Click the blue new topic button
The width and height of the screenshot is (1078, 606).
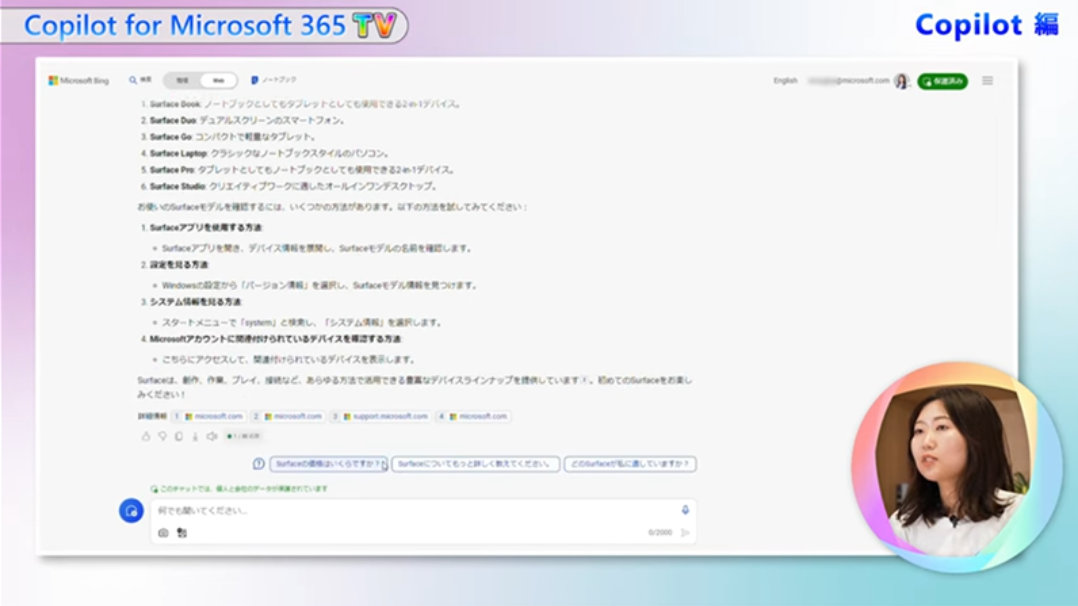click(x=131, y=511)
